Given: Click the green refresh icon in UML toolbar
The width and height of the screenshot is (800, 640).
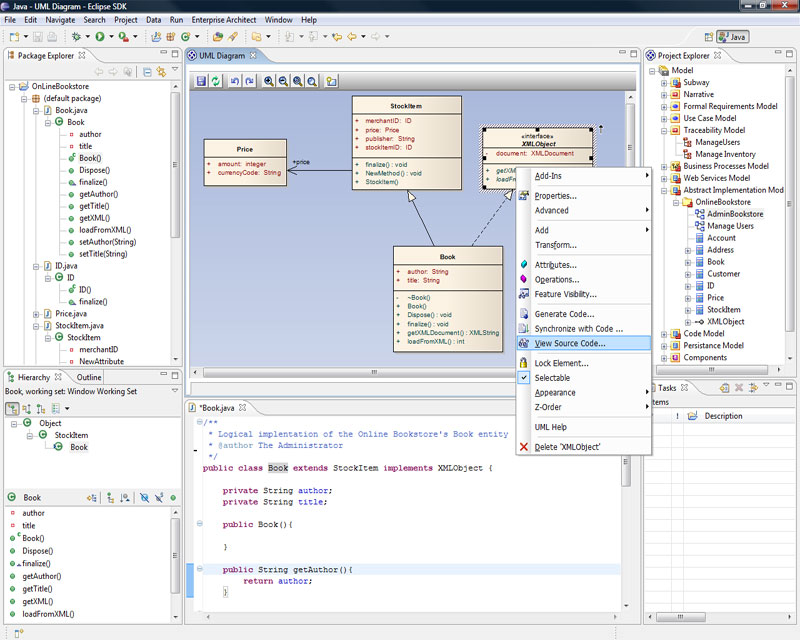Looking at the screenshot, I should point(216,81).
